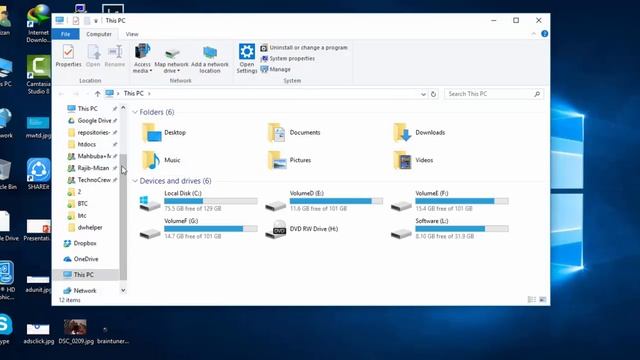Switch to large icons view layout
This screenshot has width=640, height=360.
(542, 300)
